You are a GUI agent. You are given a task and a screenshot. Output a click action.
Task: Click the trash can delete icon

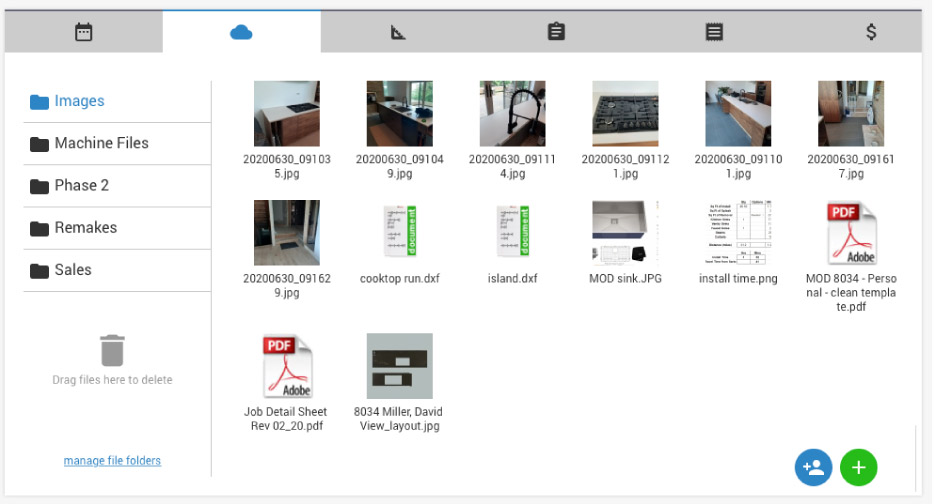pos(112,351)
